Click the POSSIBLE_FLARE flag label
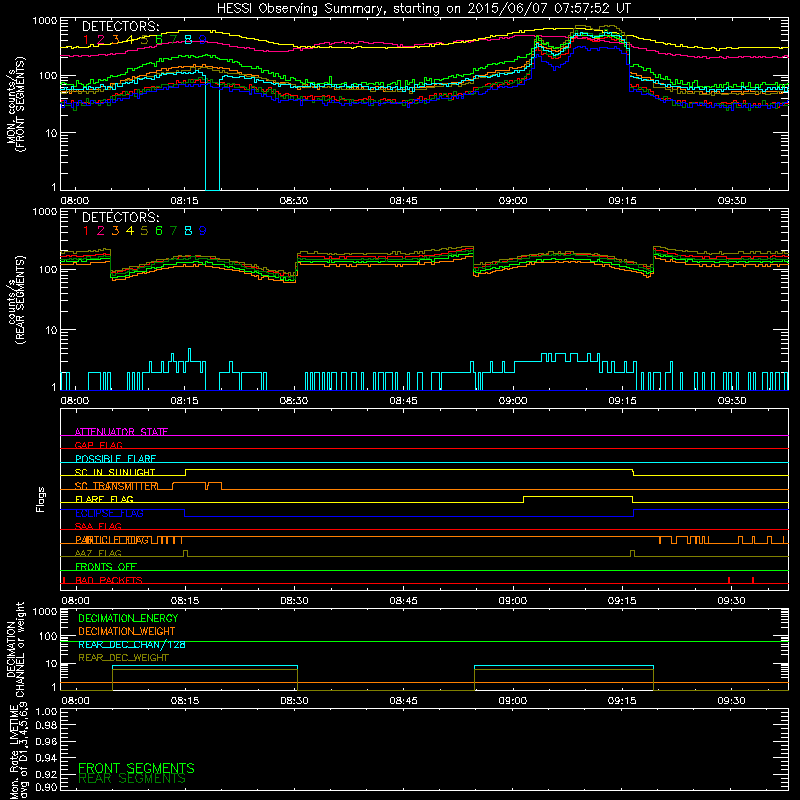This screenshot has width=800, height=800. 115,459
